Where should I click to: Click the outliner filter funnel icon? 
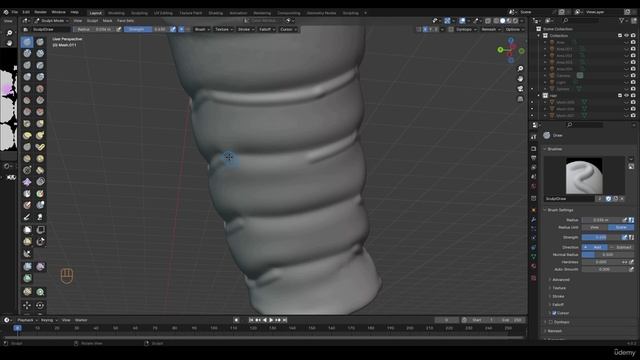[x=622, y=20]
